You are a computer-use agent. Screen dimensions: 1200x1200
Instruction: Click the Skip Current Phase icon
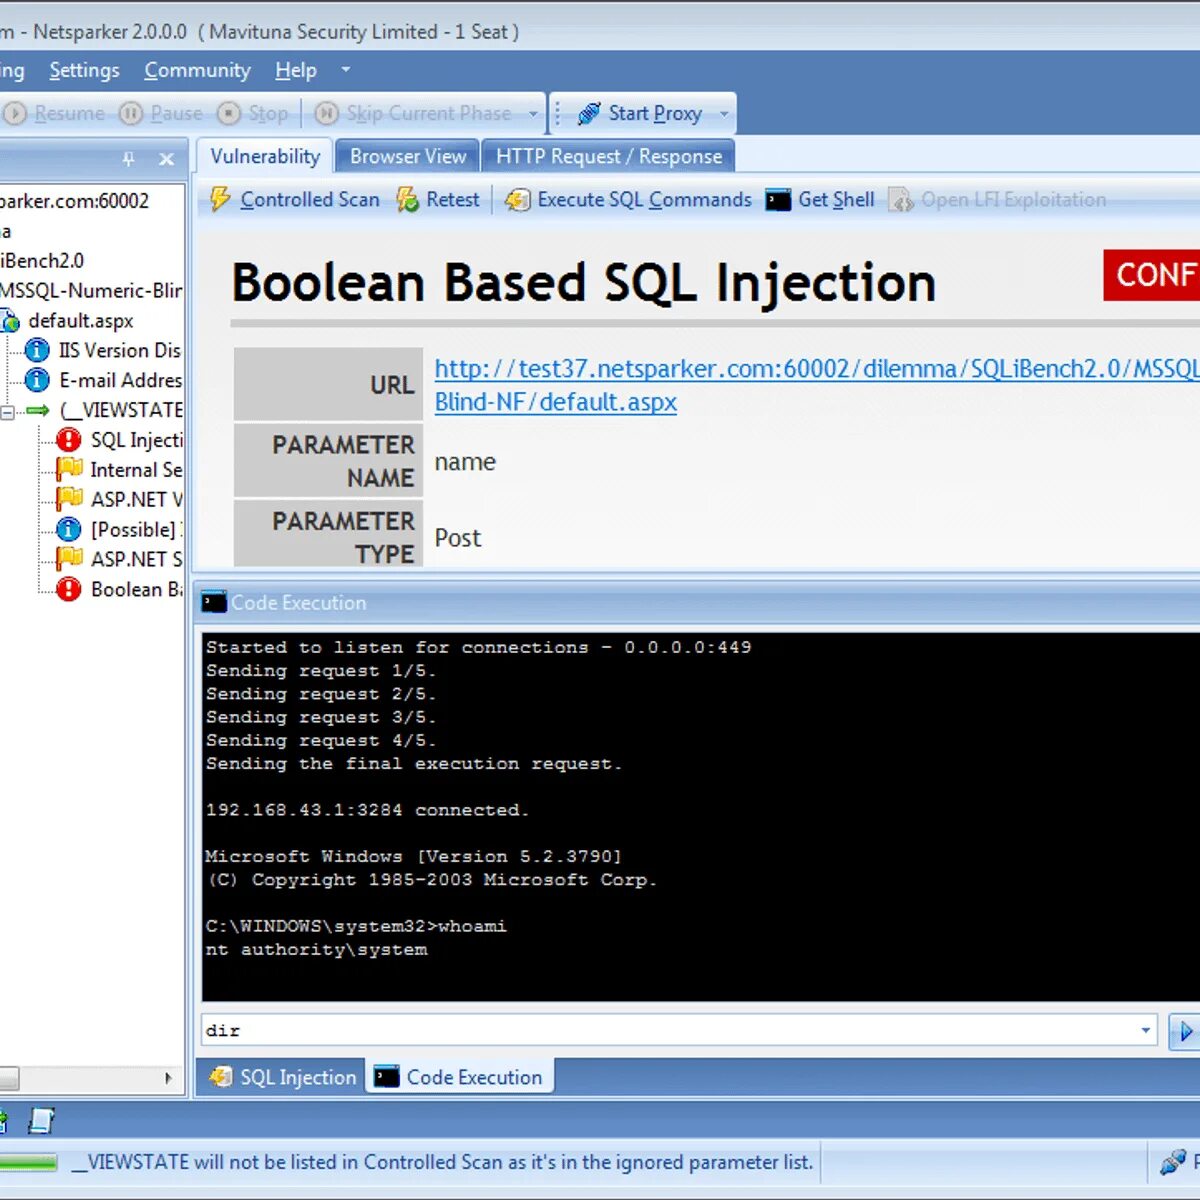click(326, 114)
